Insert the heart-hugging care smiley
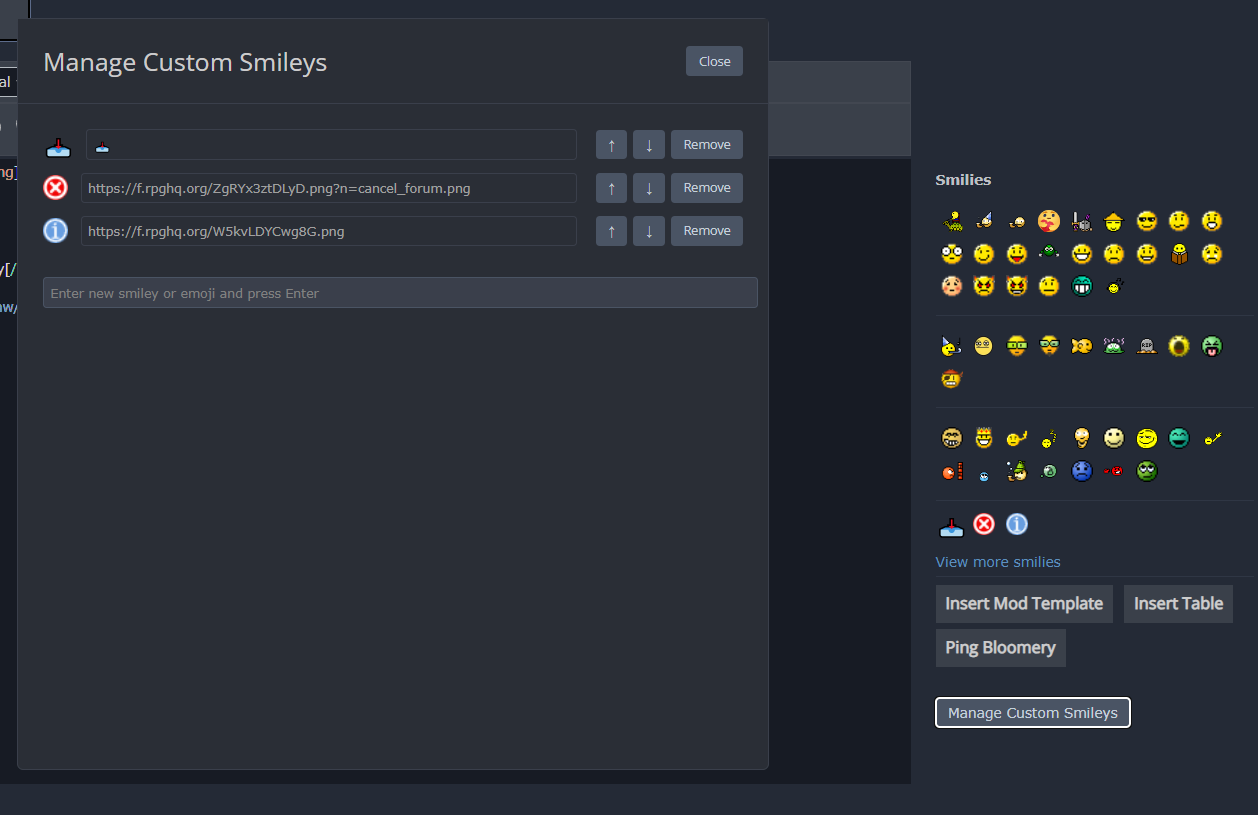Image resolution: width=1258 pixels, height=815 pixels. pyautogui.click(x=1048, y=221)
